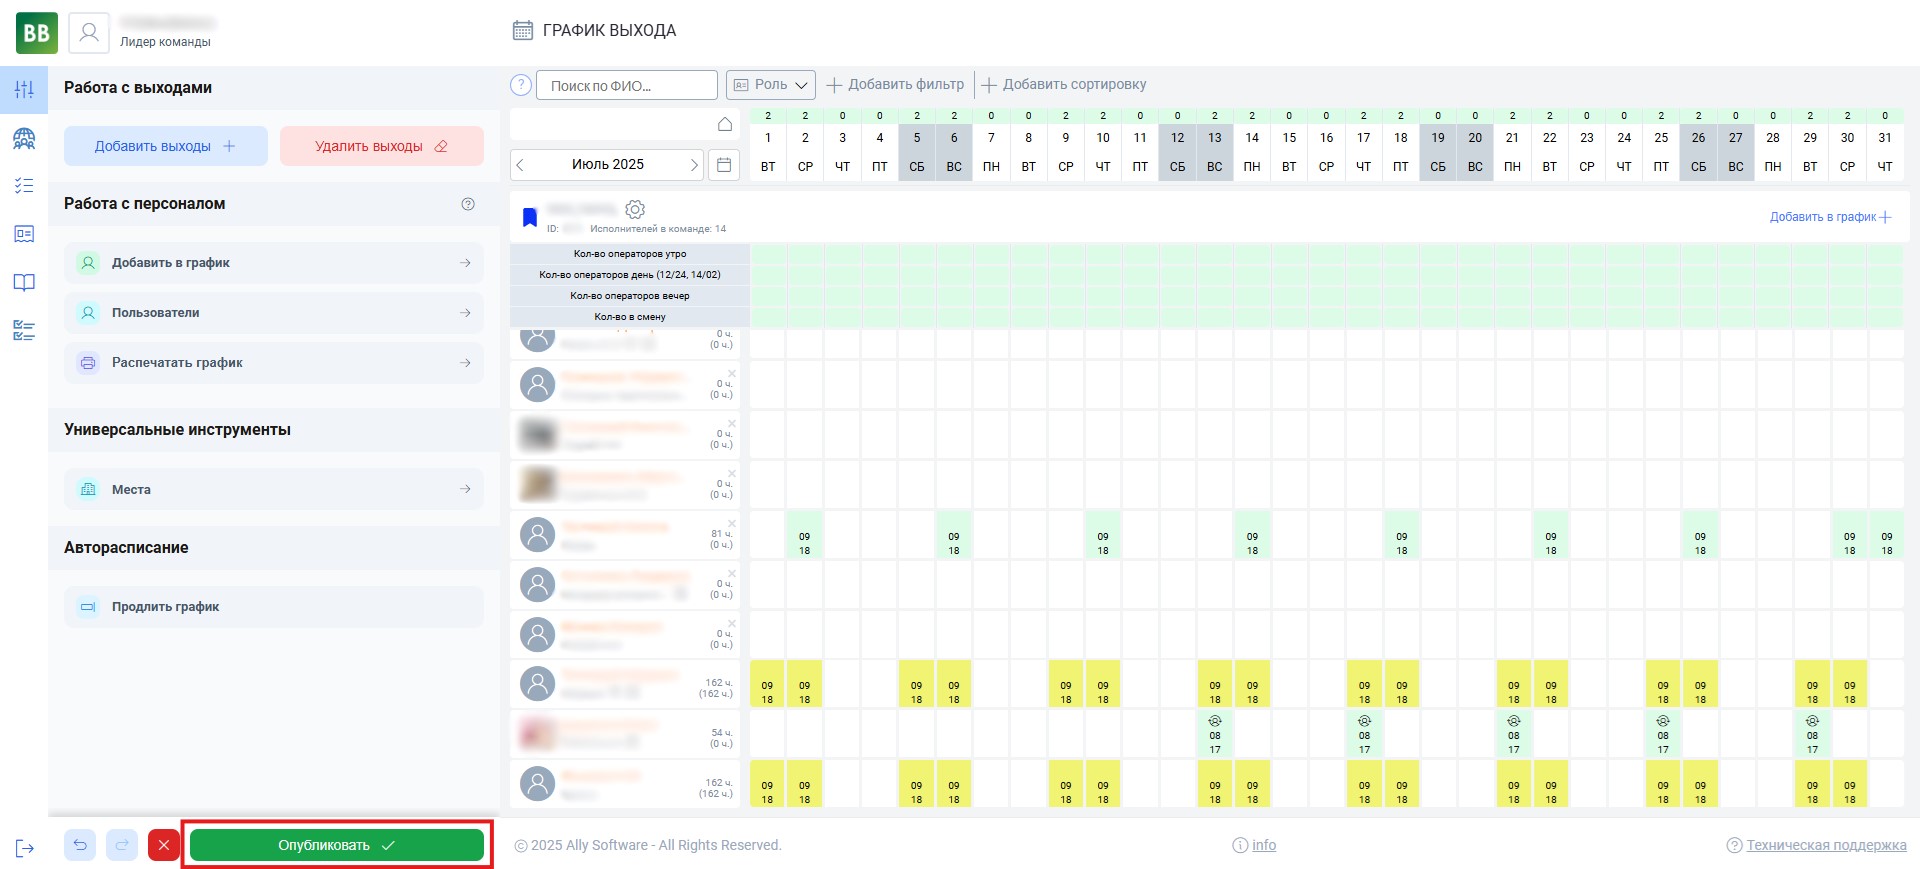Click the home icon above month selector
The width and height of the screenshot is (1920, 869).
click(725, 124)
